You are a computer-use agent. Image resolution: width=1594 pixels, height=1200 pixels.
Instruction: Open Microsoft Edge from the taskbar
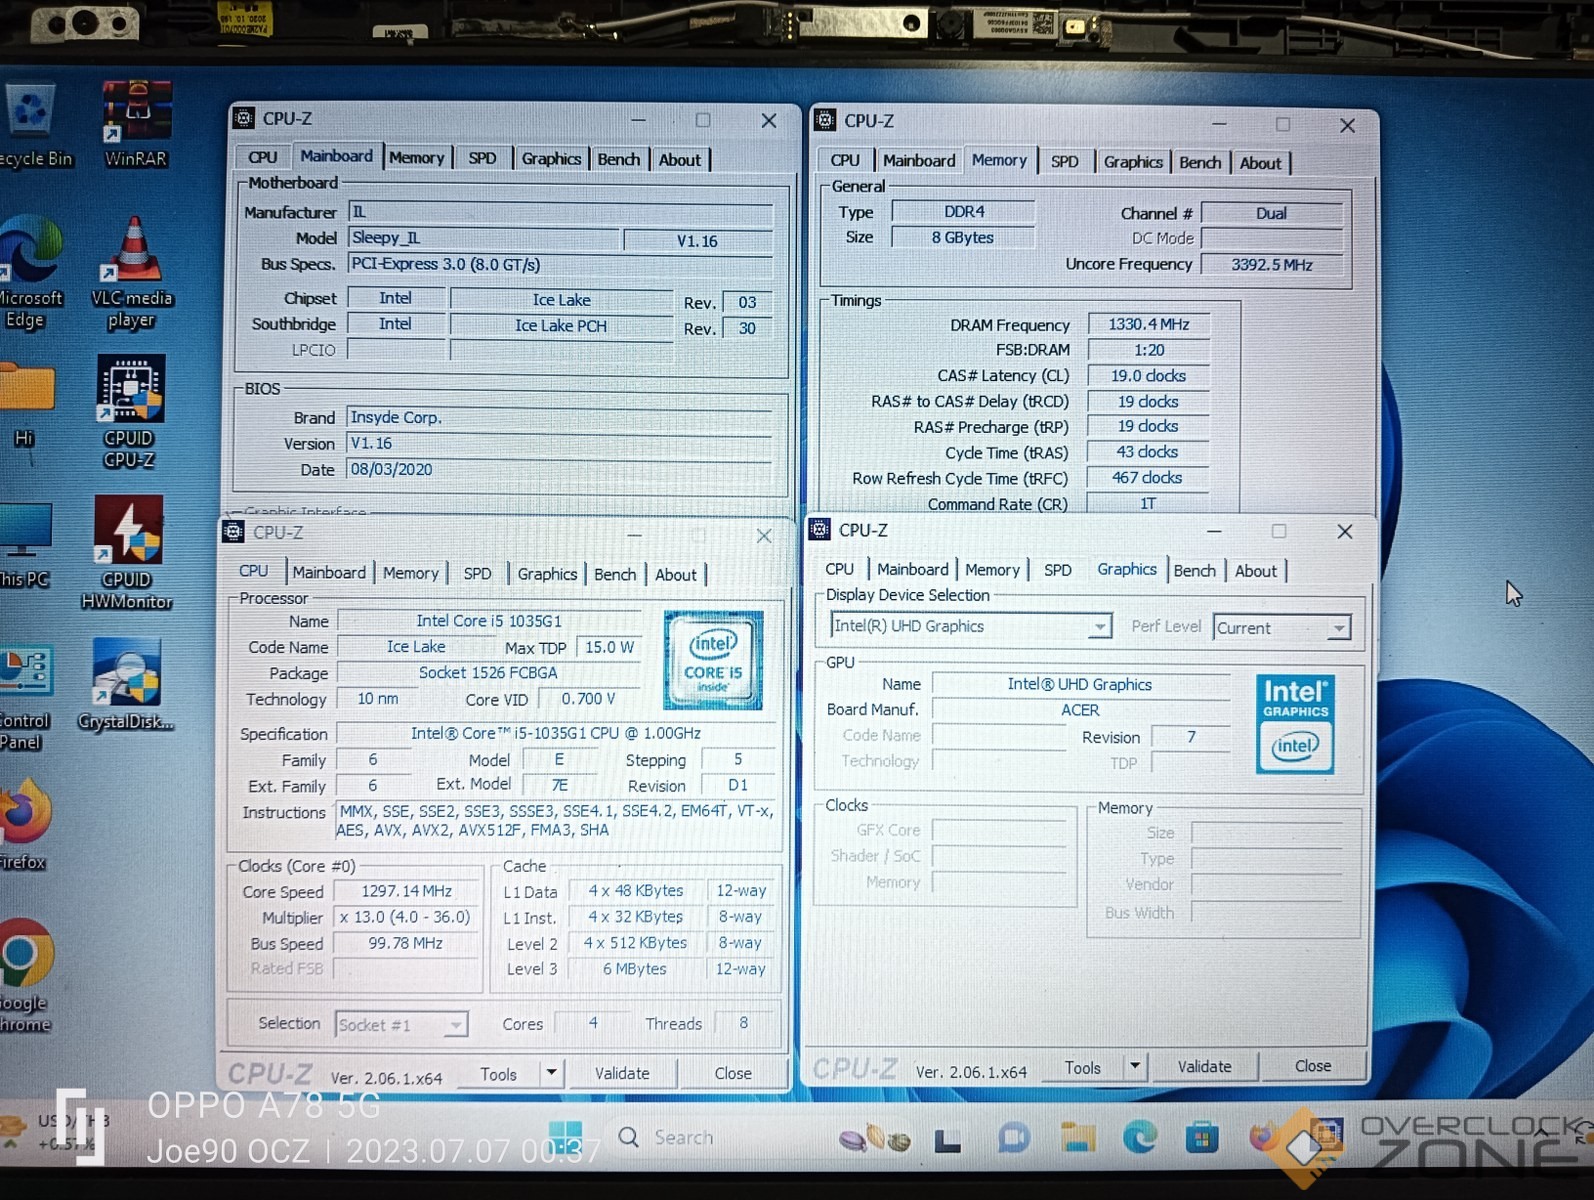[x=1139, y=1138]
